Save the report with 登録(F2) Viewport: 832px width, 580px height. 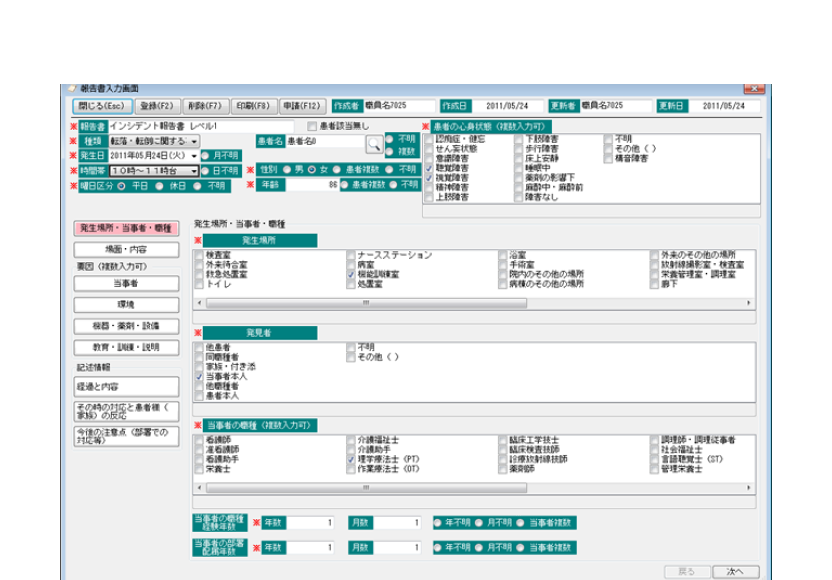157,106
